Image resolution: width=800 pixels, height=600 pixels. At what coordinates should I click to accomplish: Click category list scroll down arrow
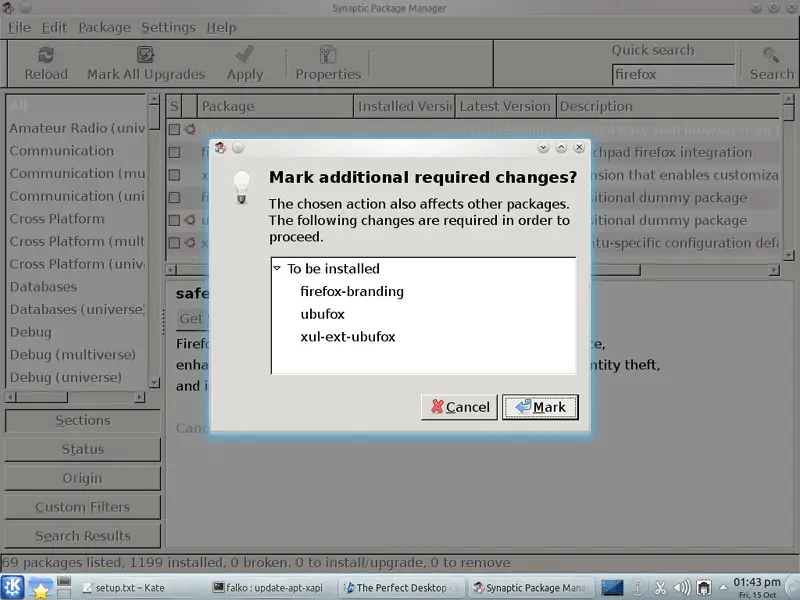coord(154,382)
